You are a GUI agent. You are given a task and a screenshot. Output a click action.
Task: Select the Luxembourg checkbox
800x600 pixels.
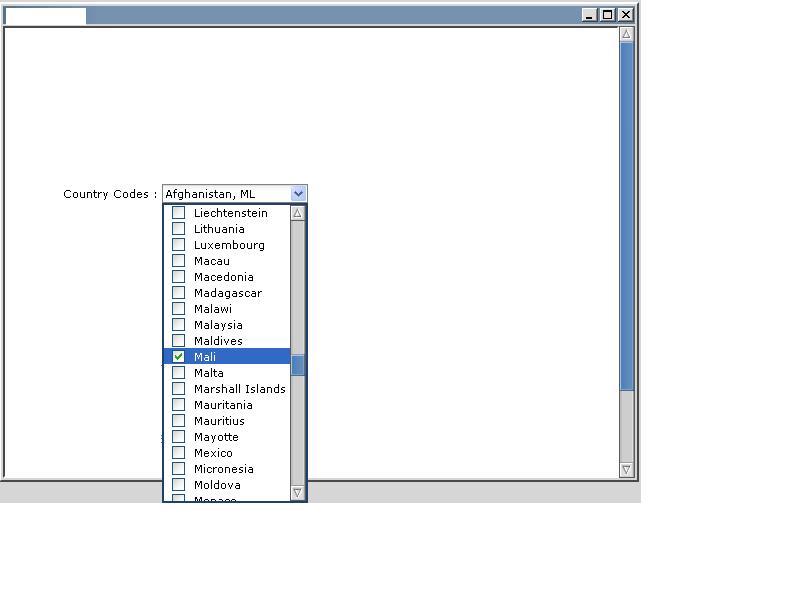pyautogui.click(x=179, y=245)
